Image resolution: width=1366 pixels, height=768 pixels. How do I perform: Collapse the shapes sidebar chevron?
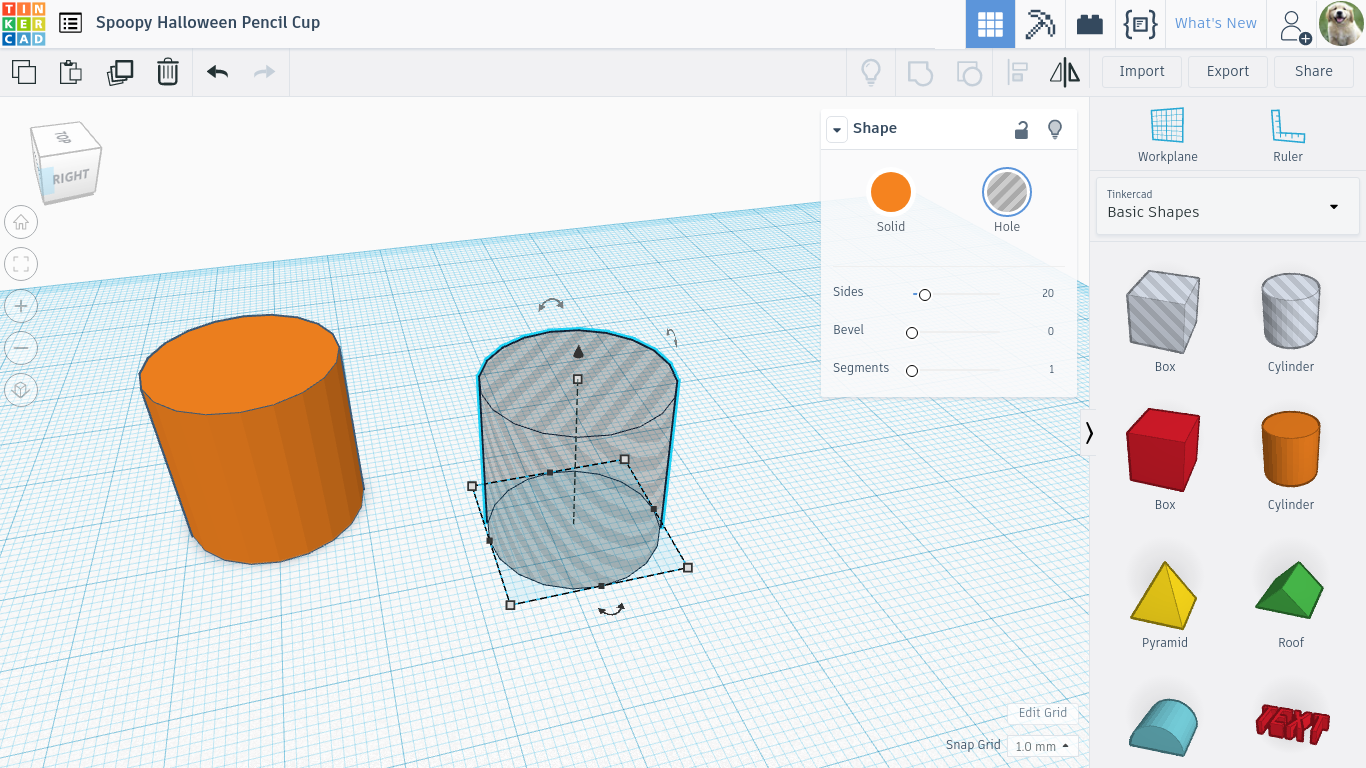tap(1088, 432)
